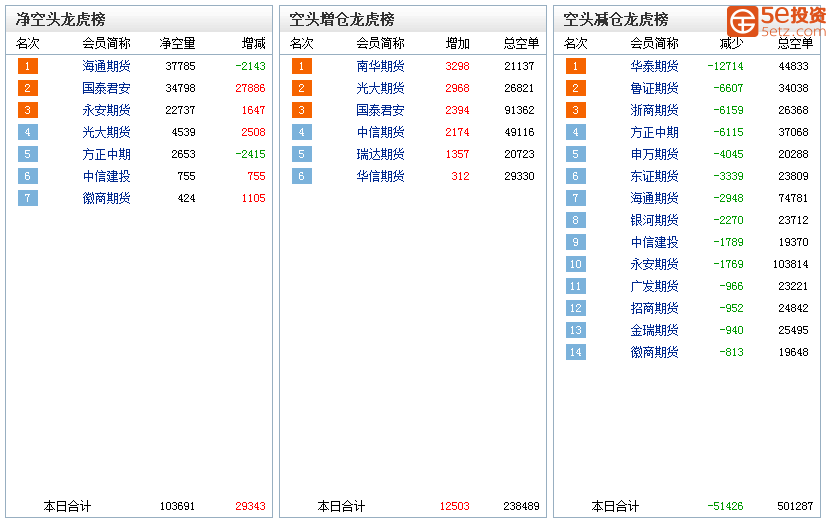Select the value -2143 for 海通期货
This screenshot has height=527, width=834.
point(250,66)
